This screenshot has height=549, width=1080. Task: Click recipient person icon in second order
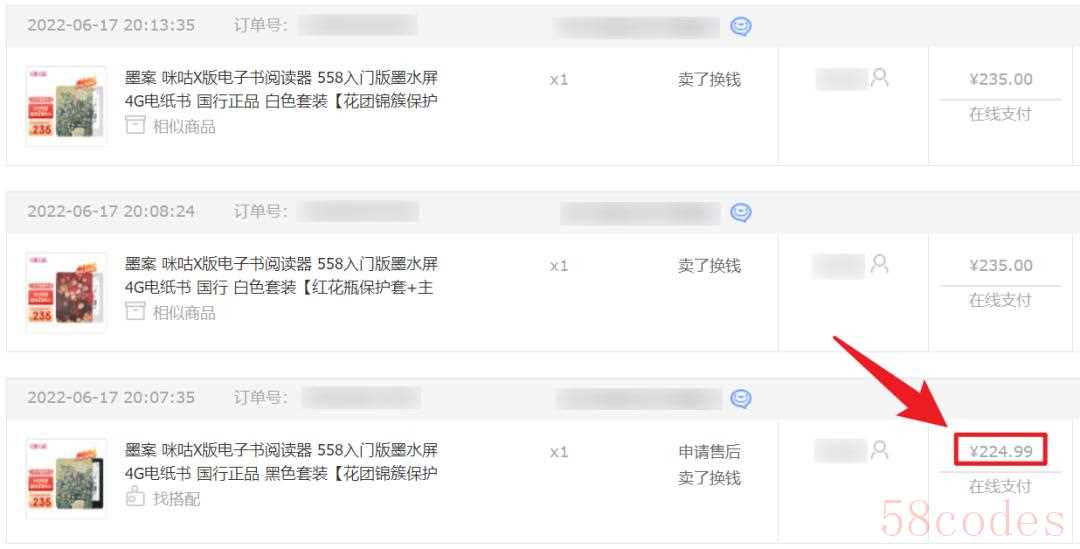tap(880, 264)
